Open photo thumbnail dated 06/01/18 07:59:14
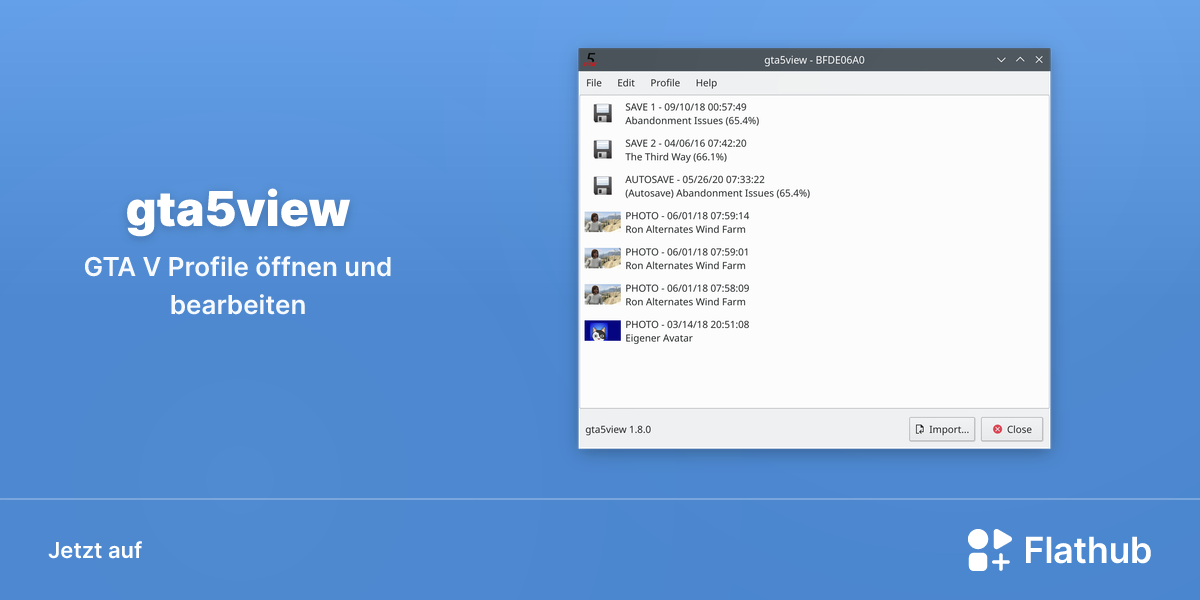This screenshot has height=600, width=1200. (x=602, y=222)
